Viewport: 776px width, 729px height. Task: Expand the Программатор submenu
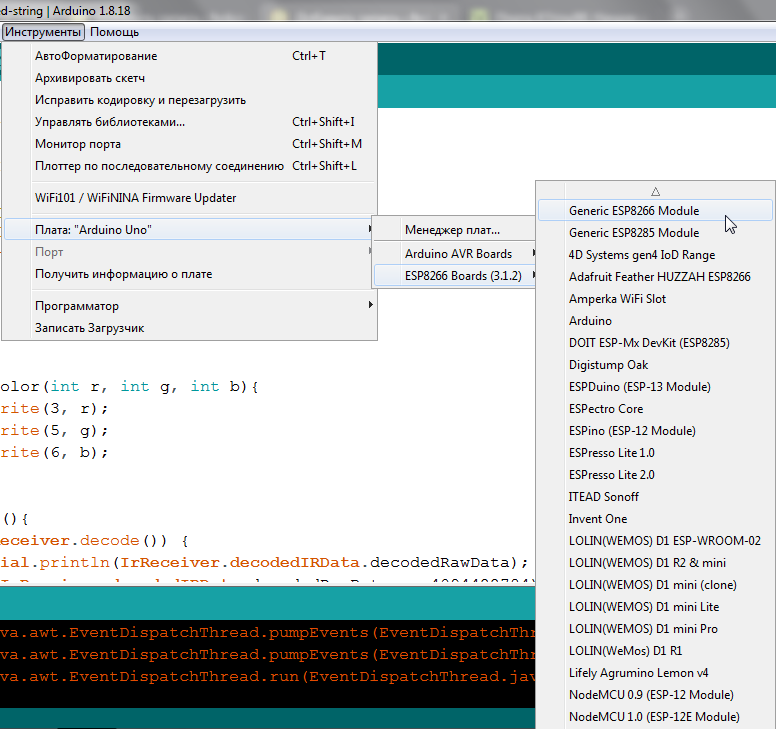[x=190, y=306]
